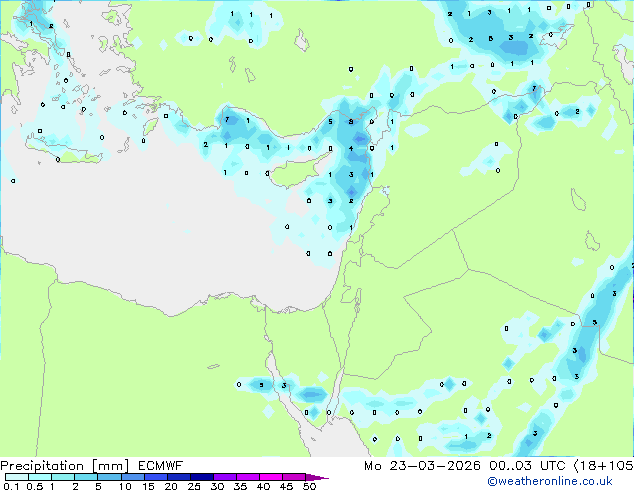The width and height of the screenshot is (634, 490).
Task: Click the legend label '45'
Action: 286,486
